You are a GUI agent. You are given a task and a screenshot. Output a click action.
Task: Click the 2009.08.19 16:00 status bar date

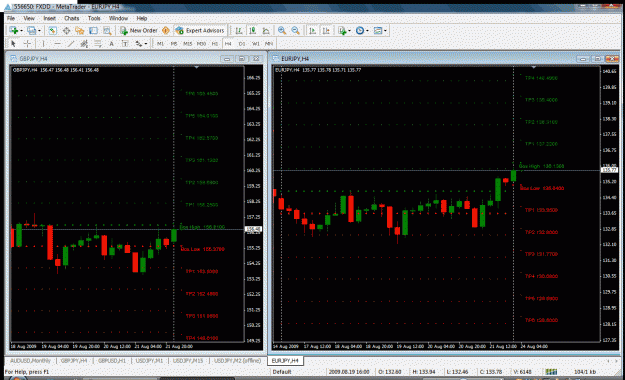coord(349,372)
